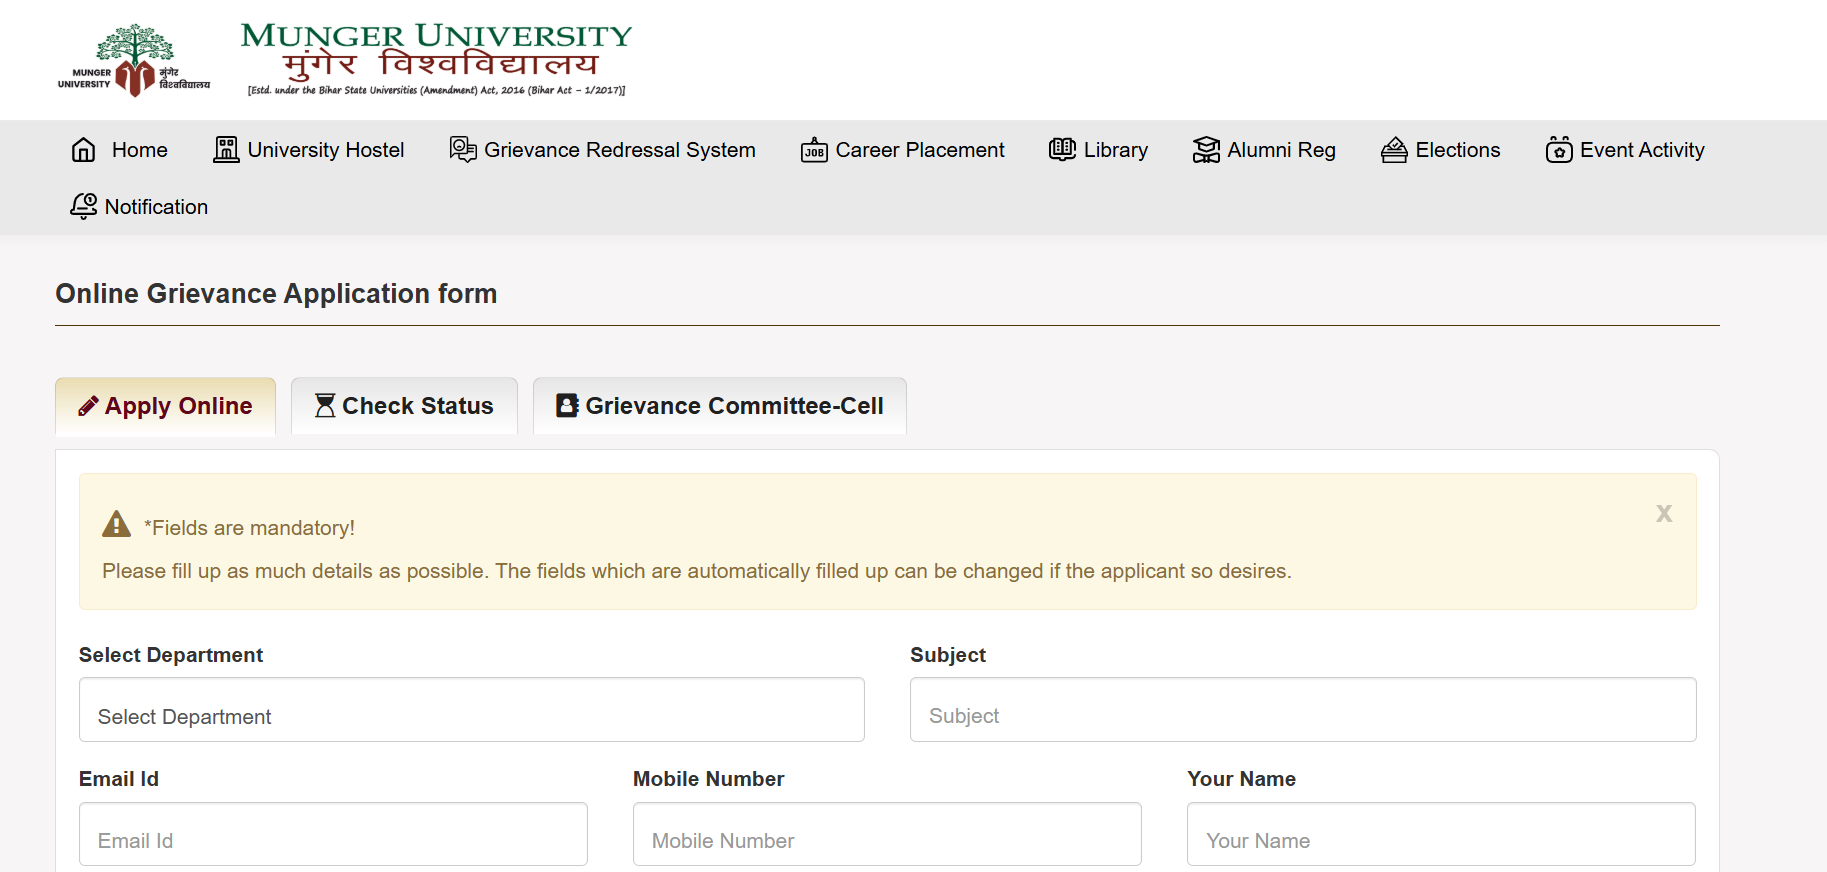Click into the Your Name field

(1441, 834)
